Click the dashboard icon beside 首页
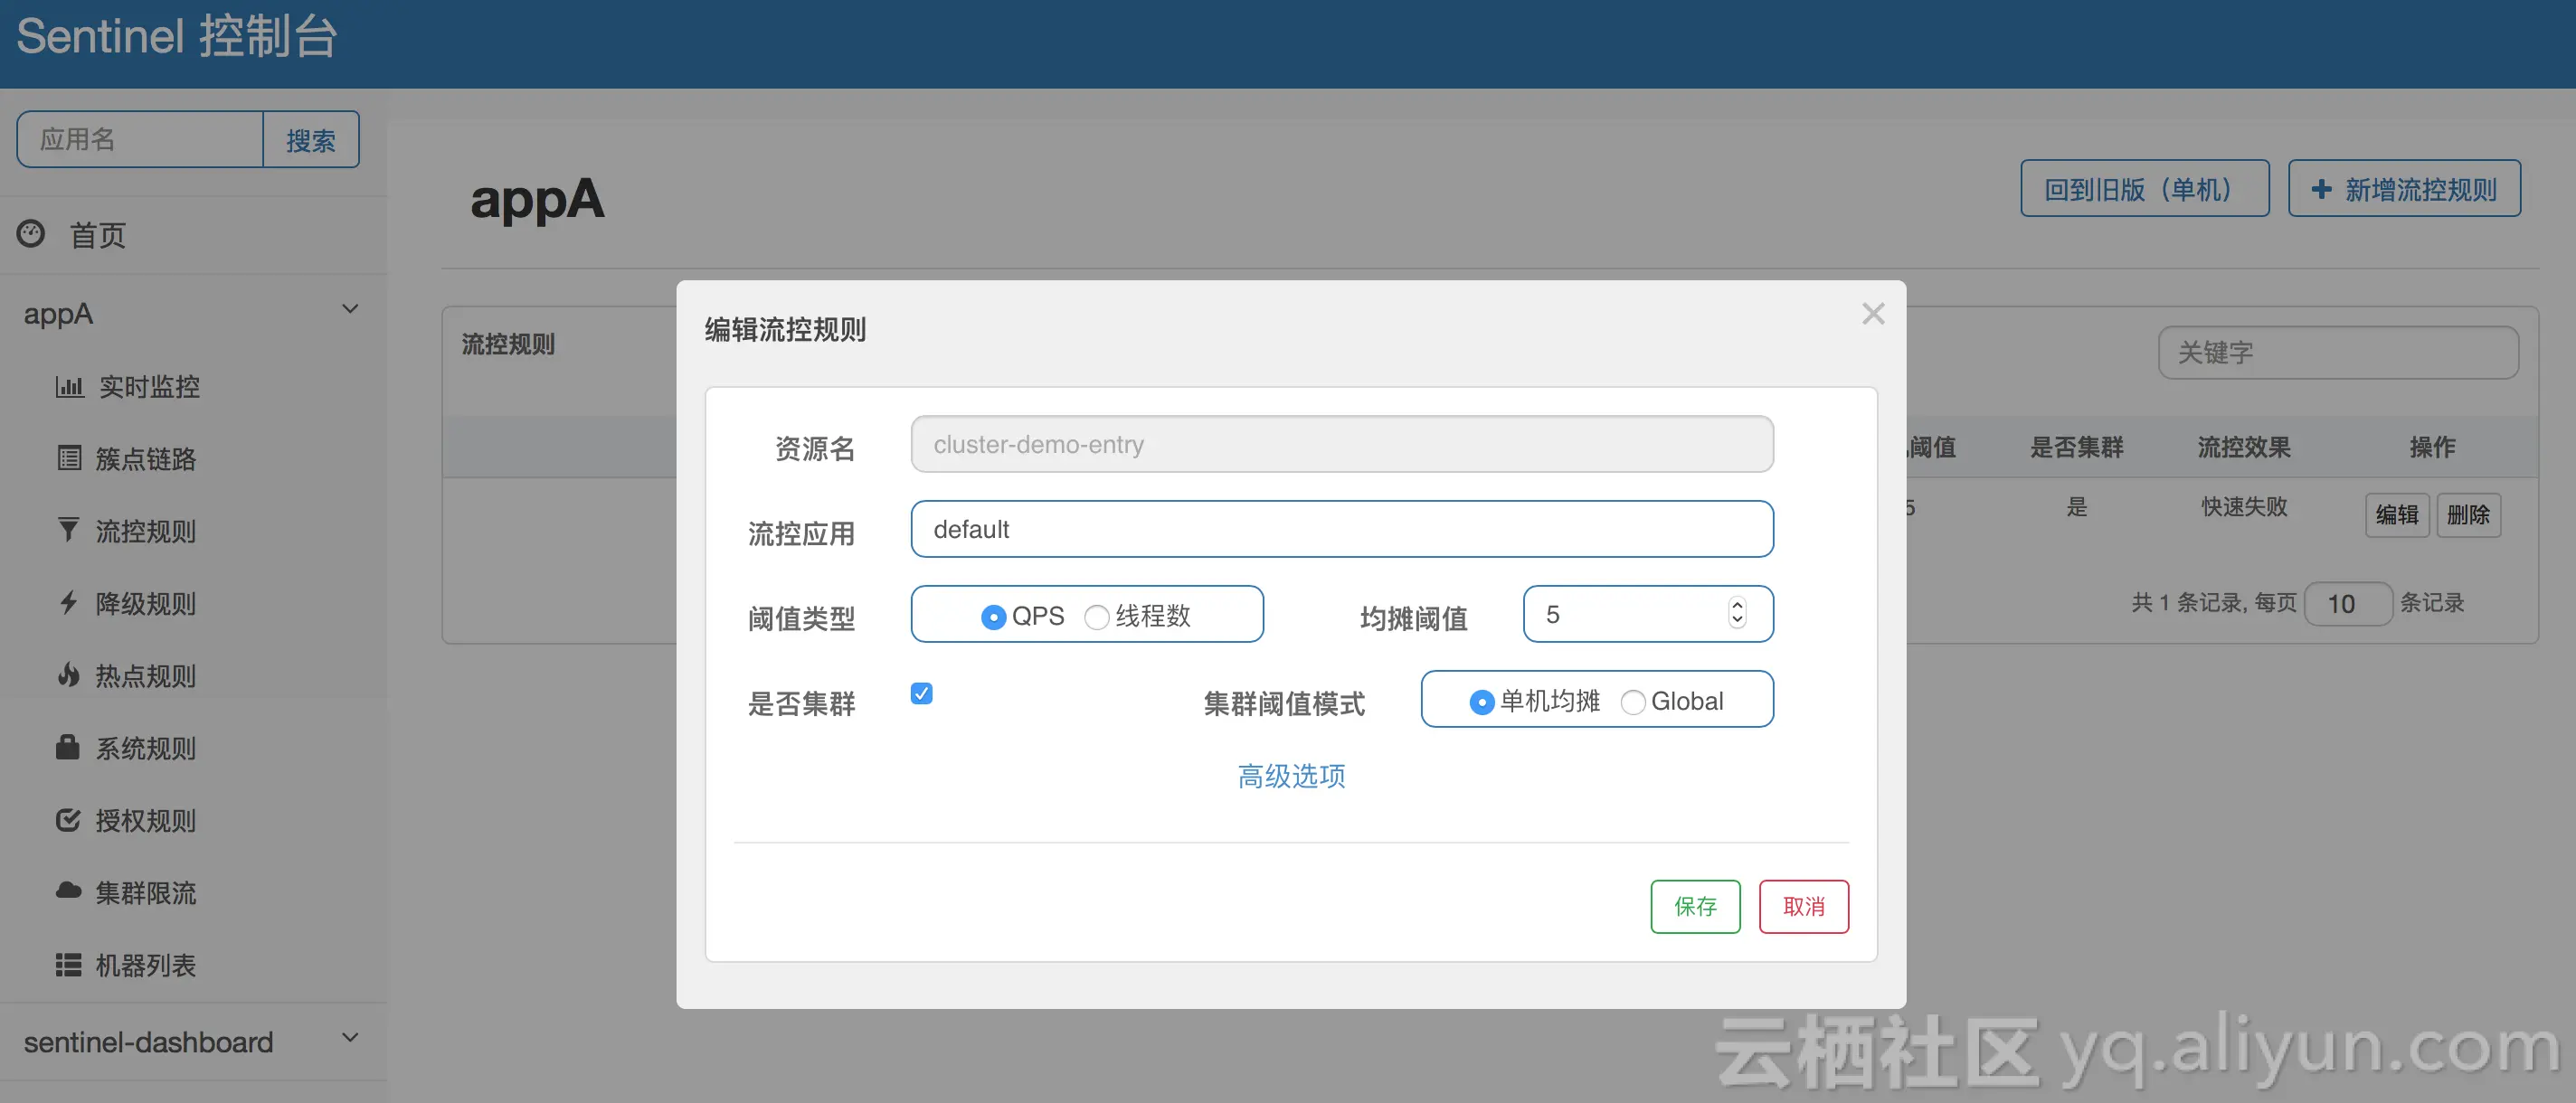Image resolution: width=2576 pixels, height=1103 pixels. tap(31, 233)
